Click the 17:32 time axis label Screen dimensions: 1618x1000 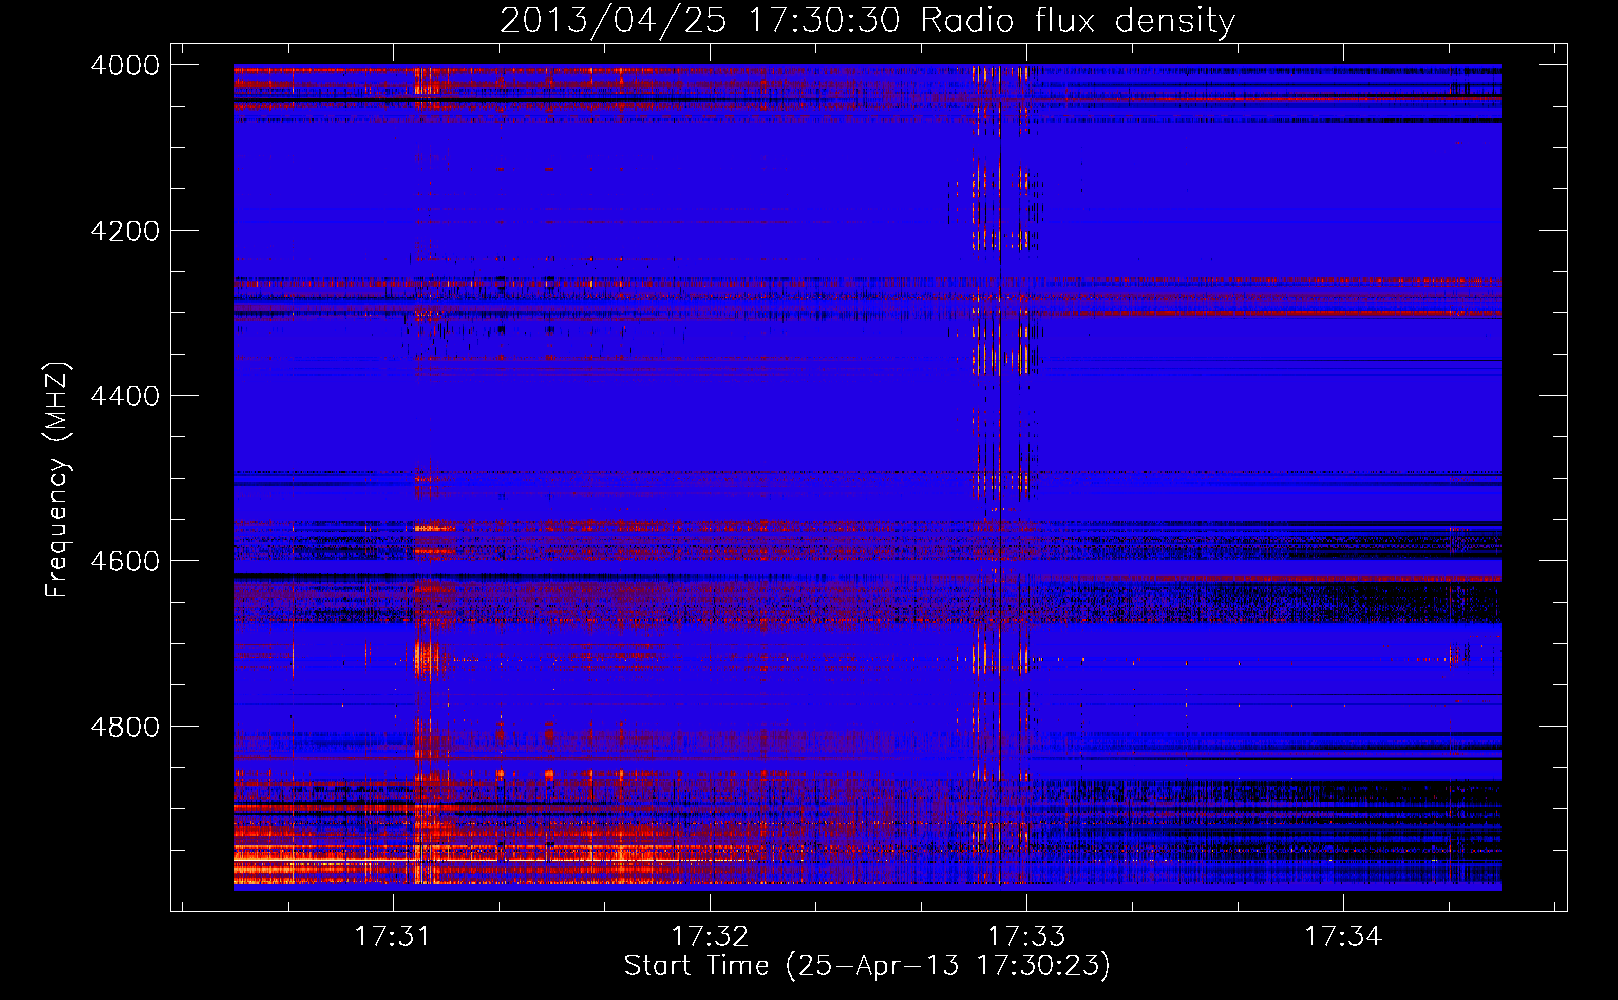[710, 936]
